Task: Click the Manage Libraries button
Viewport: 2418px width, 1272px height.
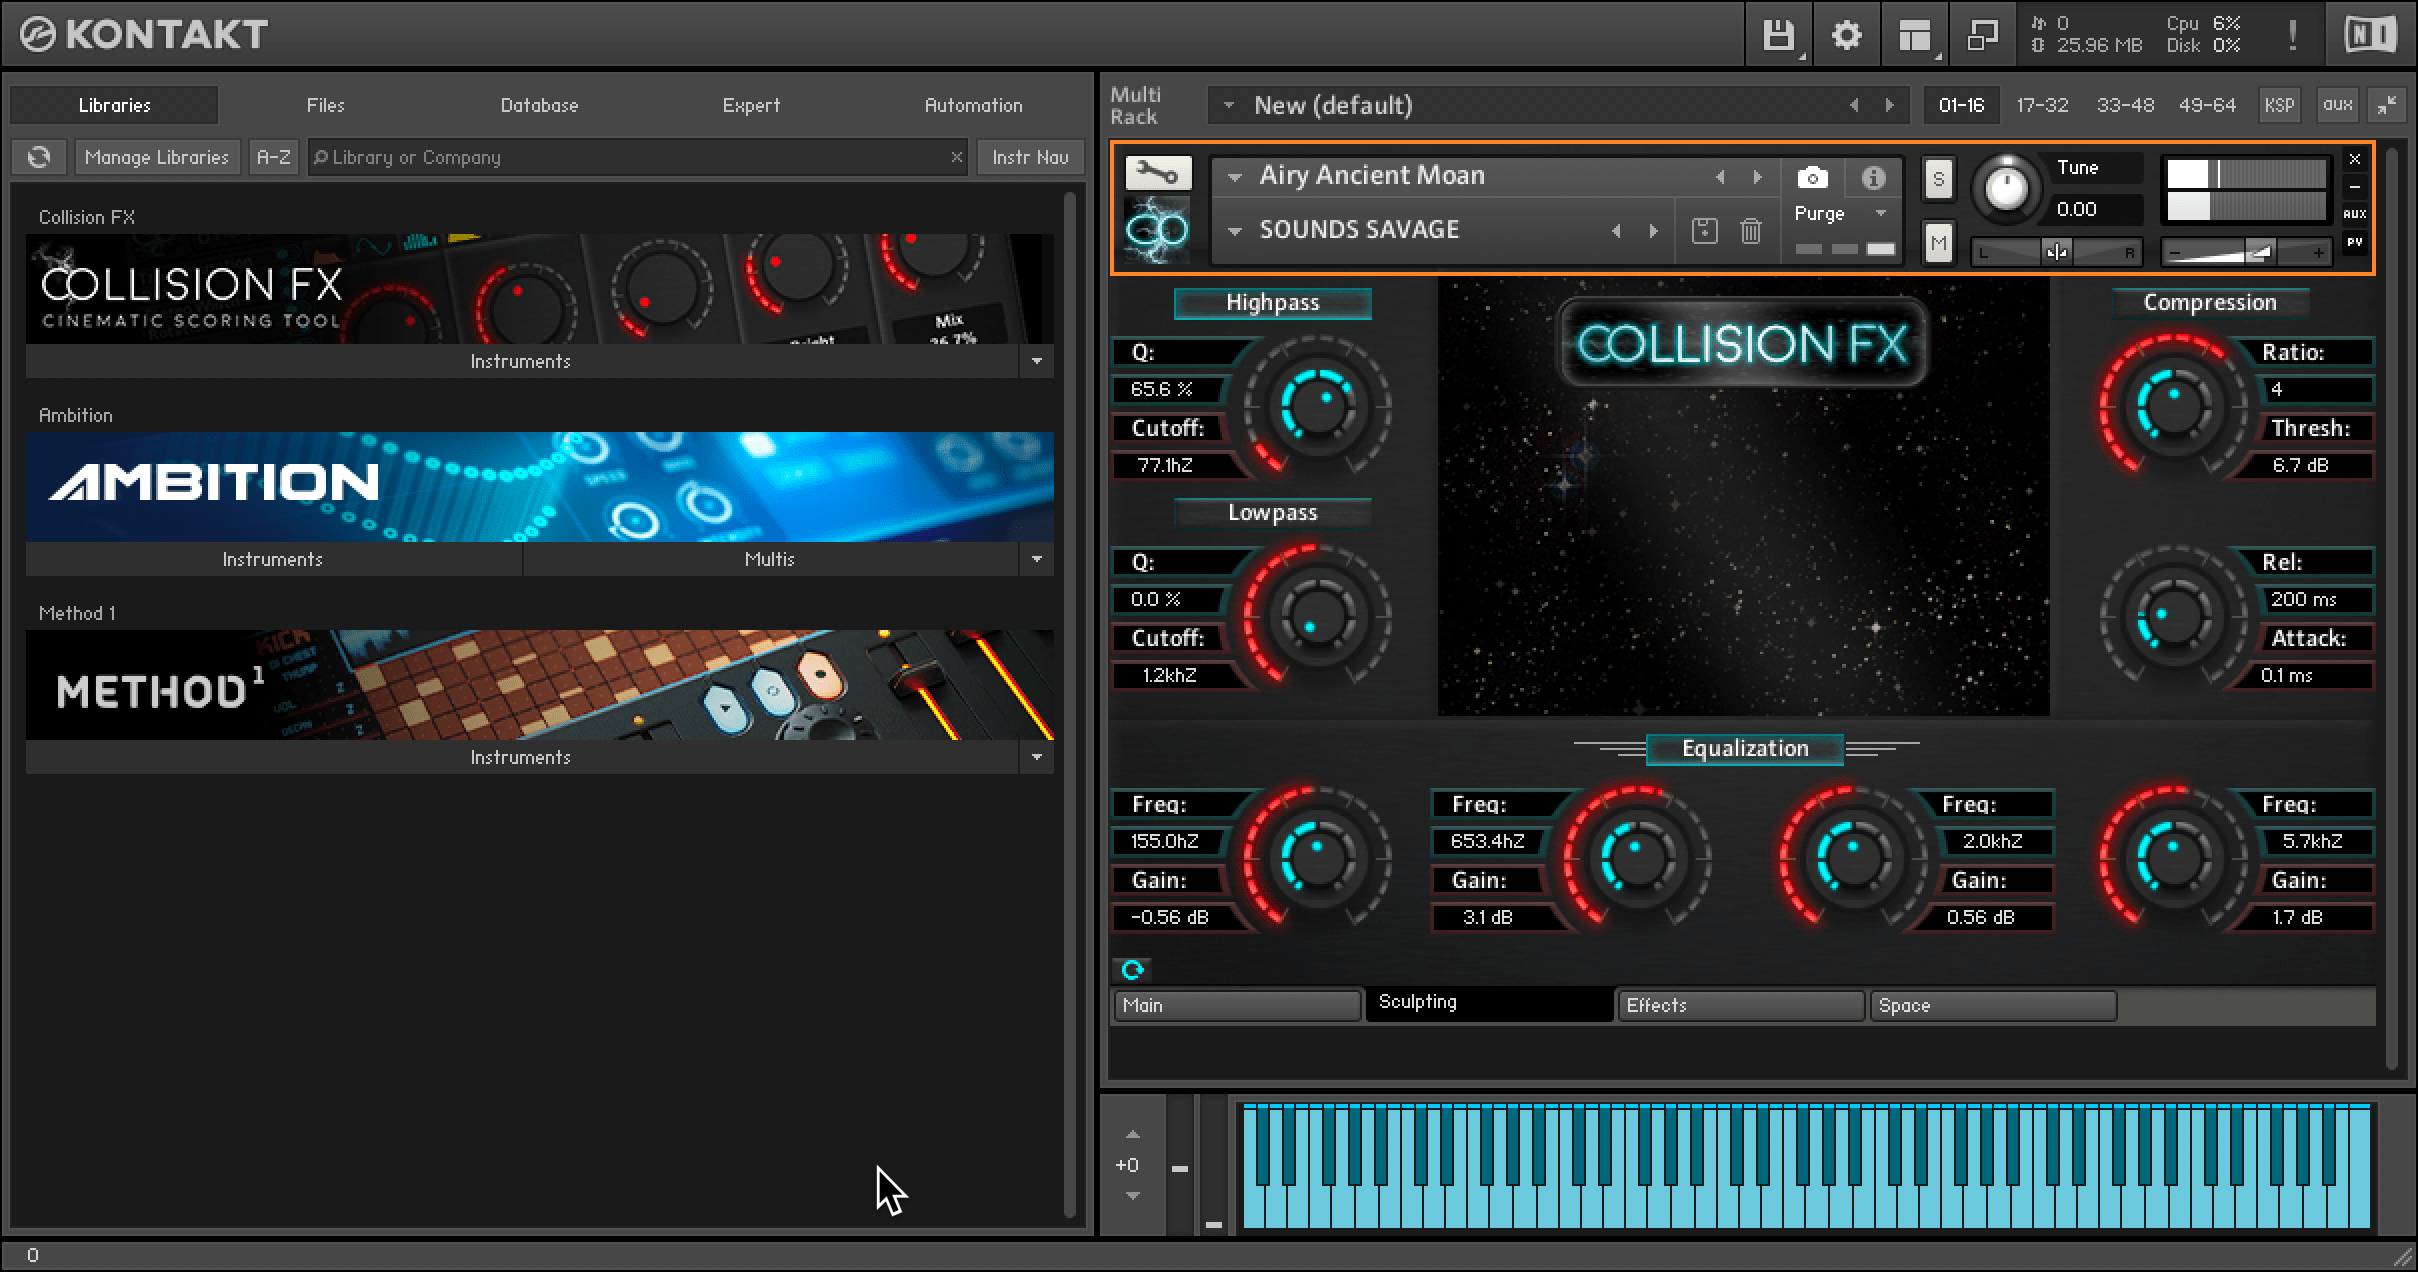Action: (x=157, y=157)
